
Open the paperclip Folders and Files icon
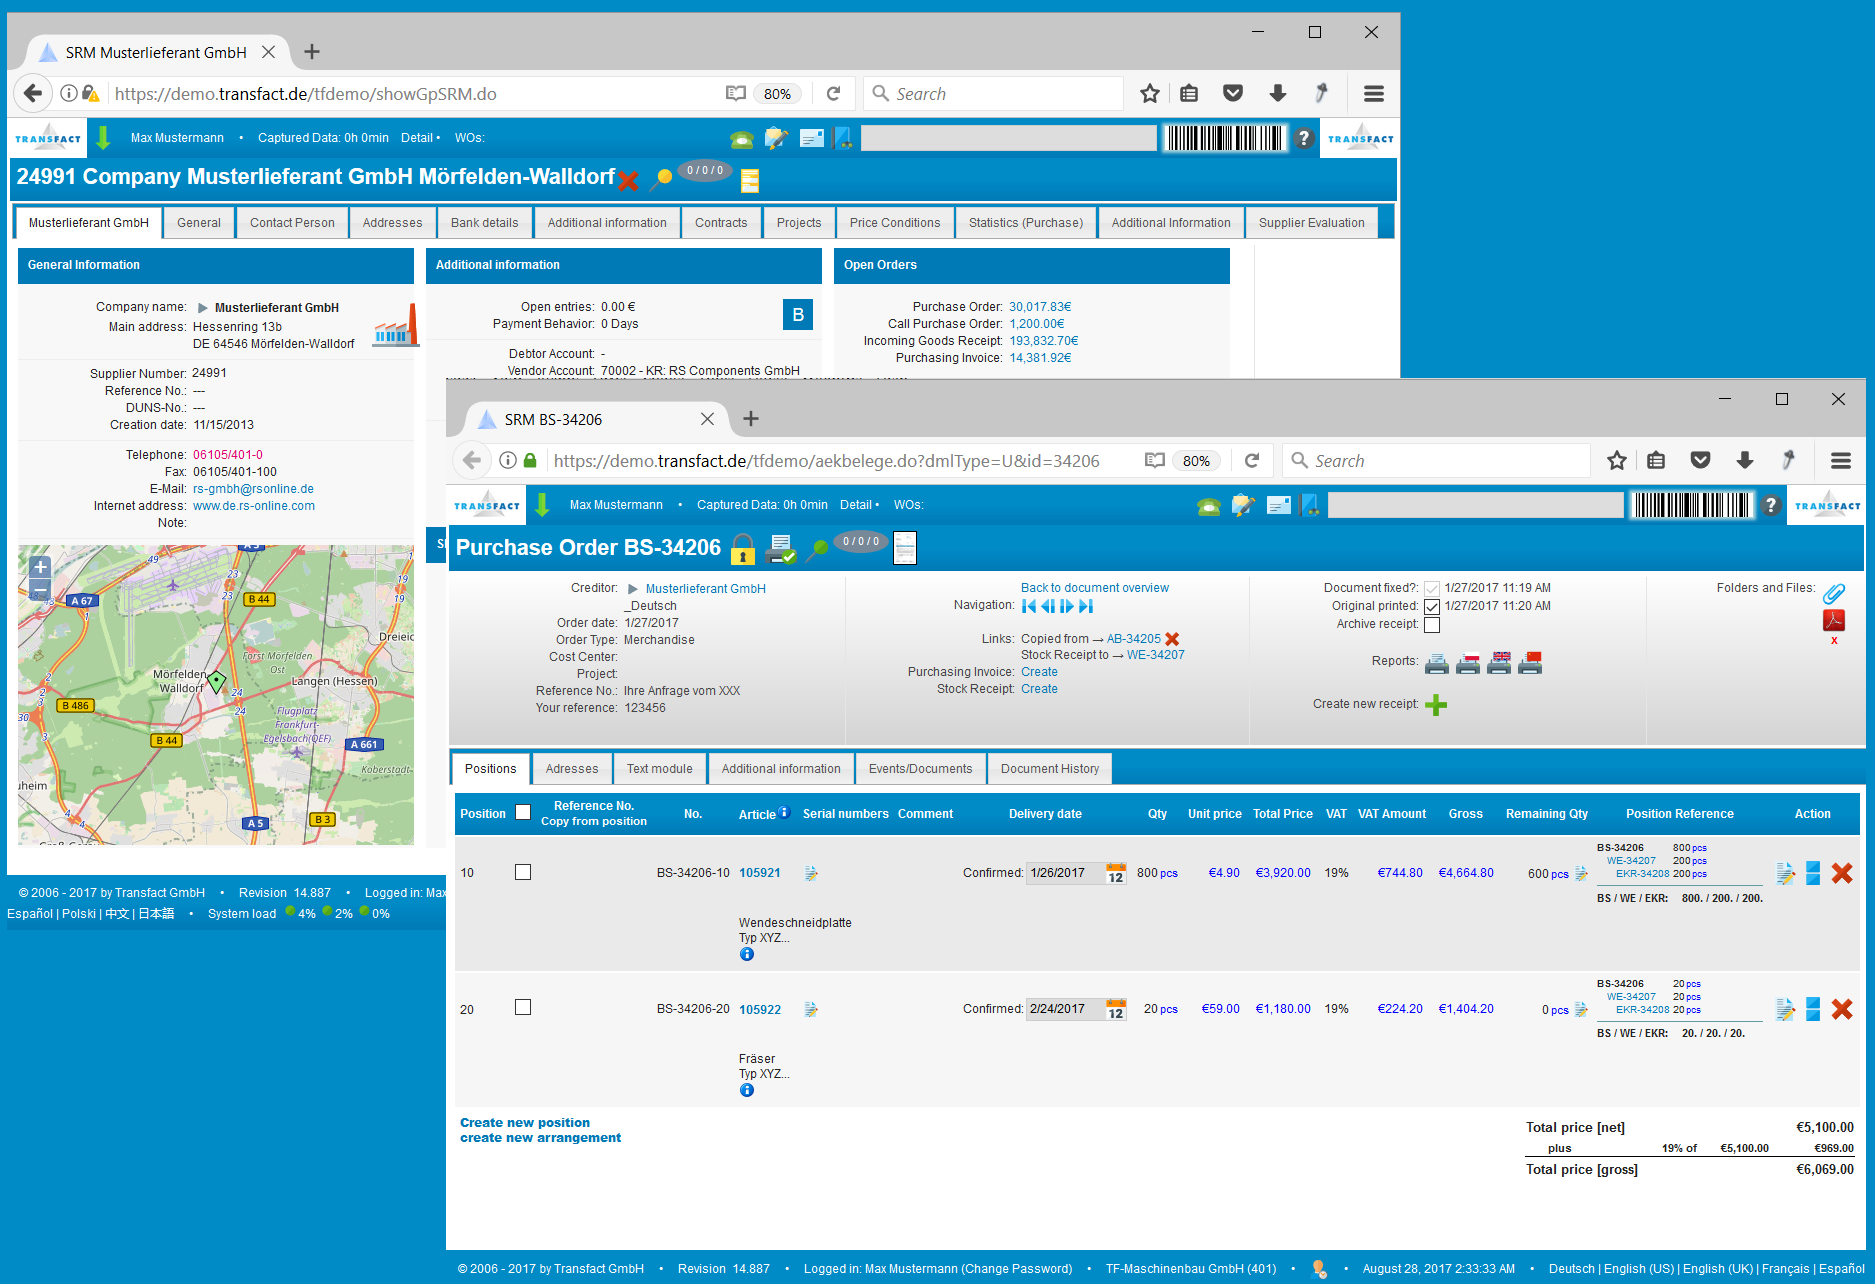[1834, 593]
